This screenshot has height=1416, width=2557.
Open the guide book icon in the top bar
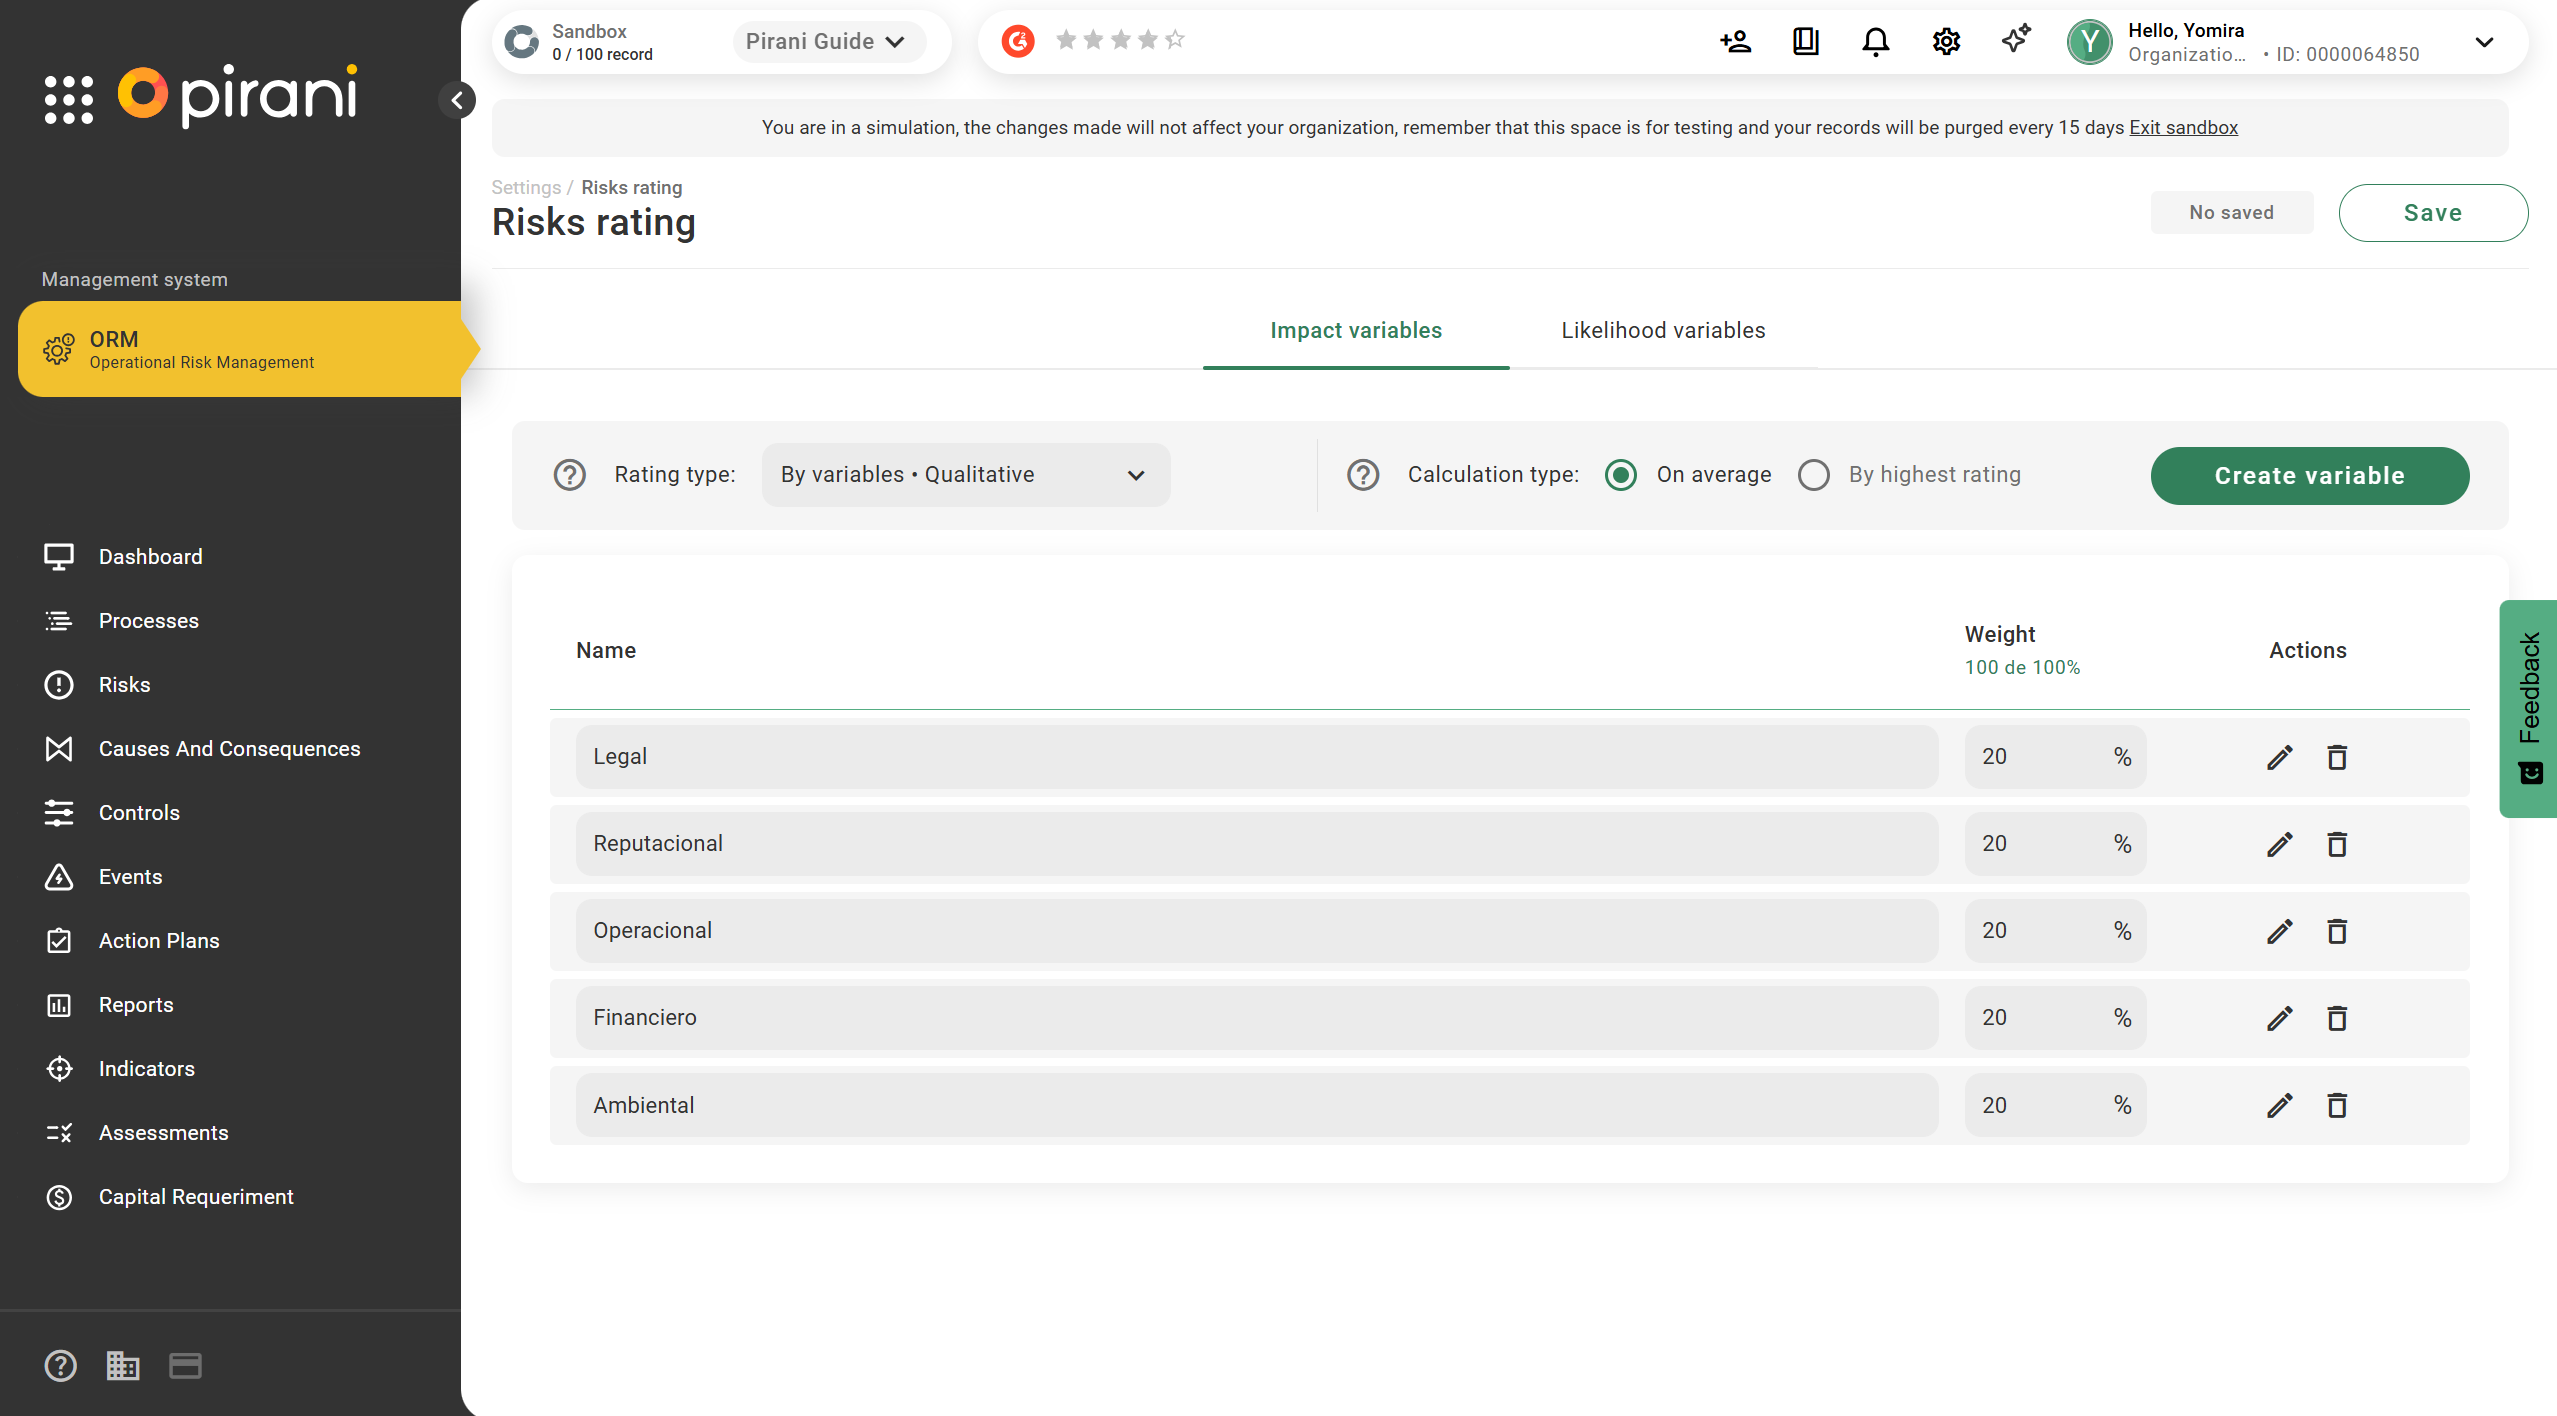[1806, 42]
